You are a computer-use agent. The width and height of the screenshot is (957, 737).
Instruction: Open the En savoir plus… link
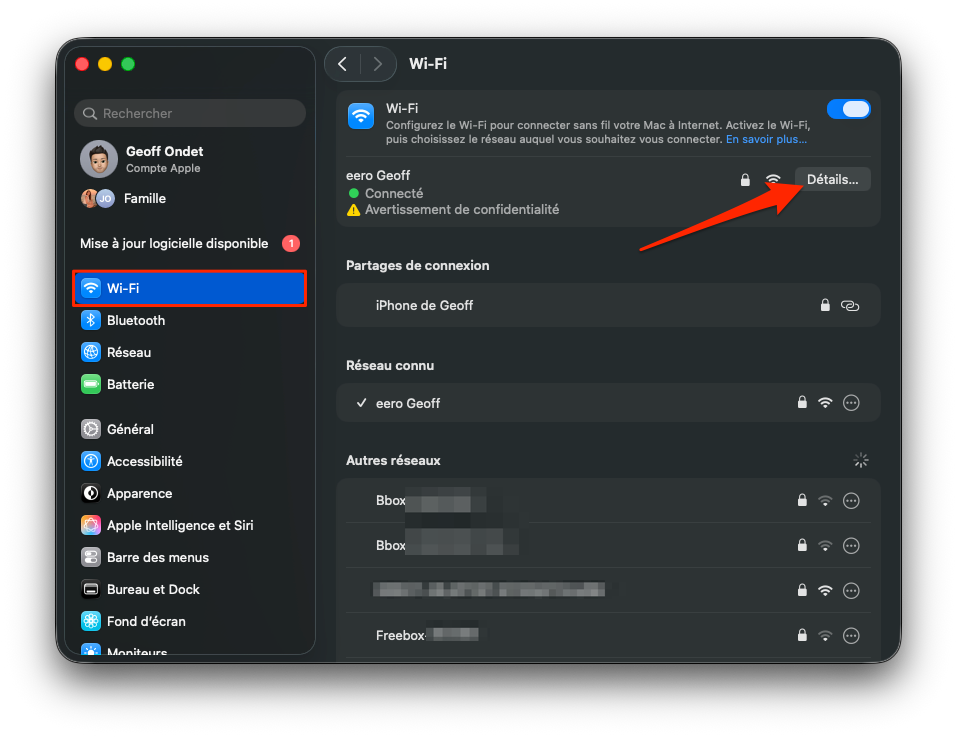click(x=766, y=139)
